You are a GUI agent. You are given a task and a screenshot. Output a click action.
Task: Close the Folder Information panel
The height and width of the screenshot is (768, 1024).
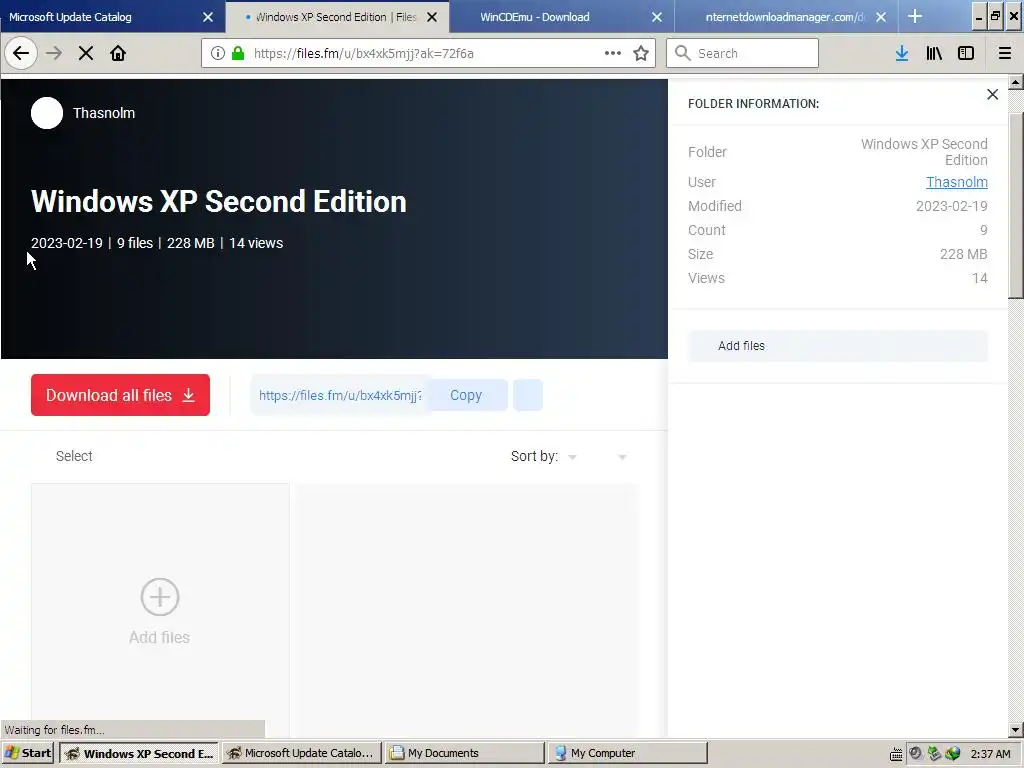[x=992, y=95]
